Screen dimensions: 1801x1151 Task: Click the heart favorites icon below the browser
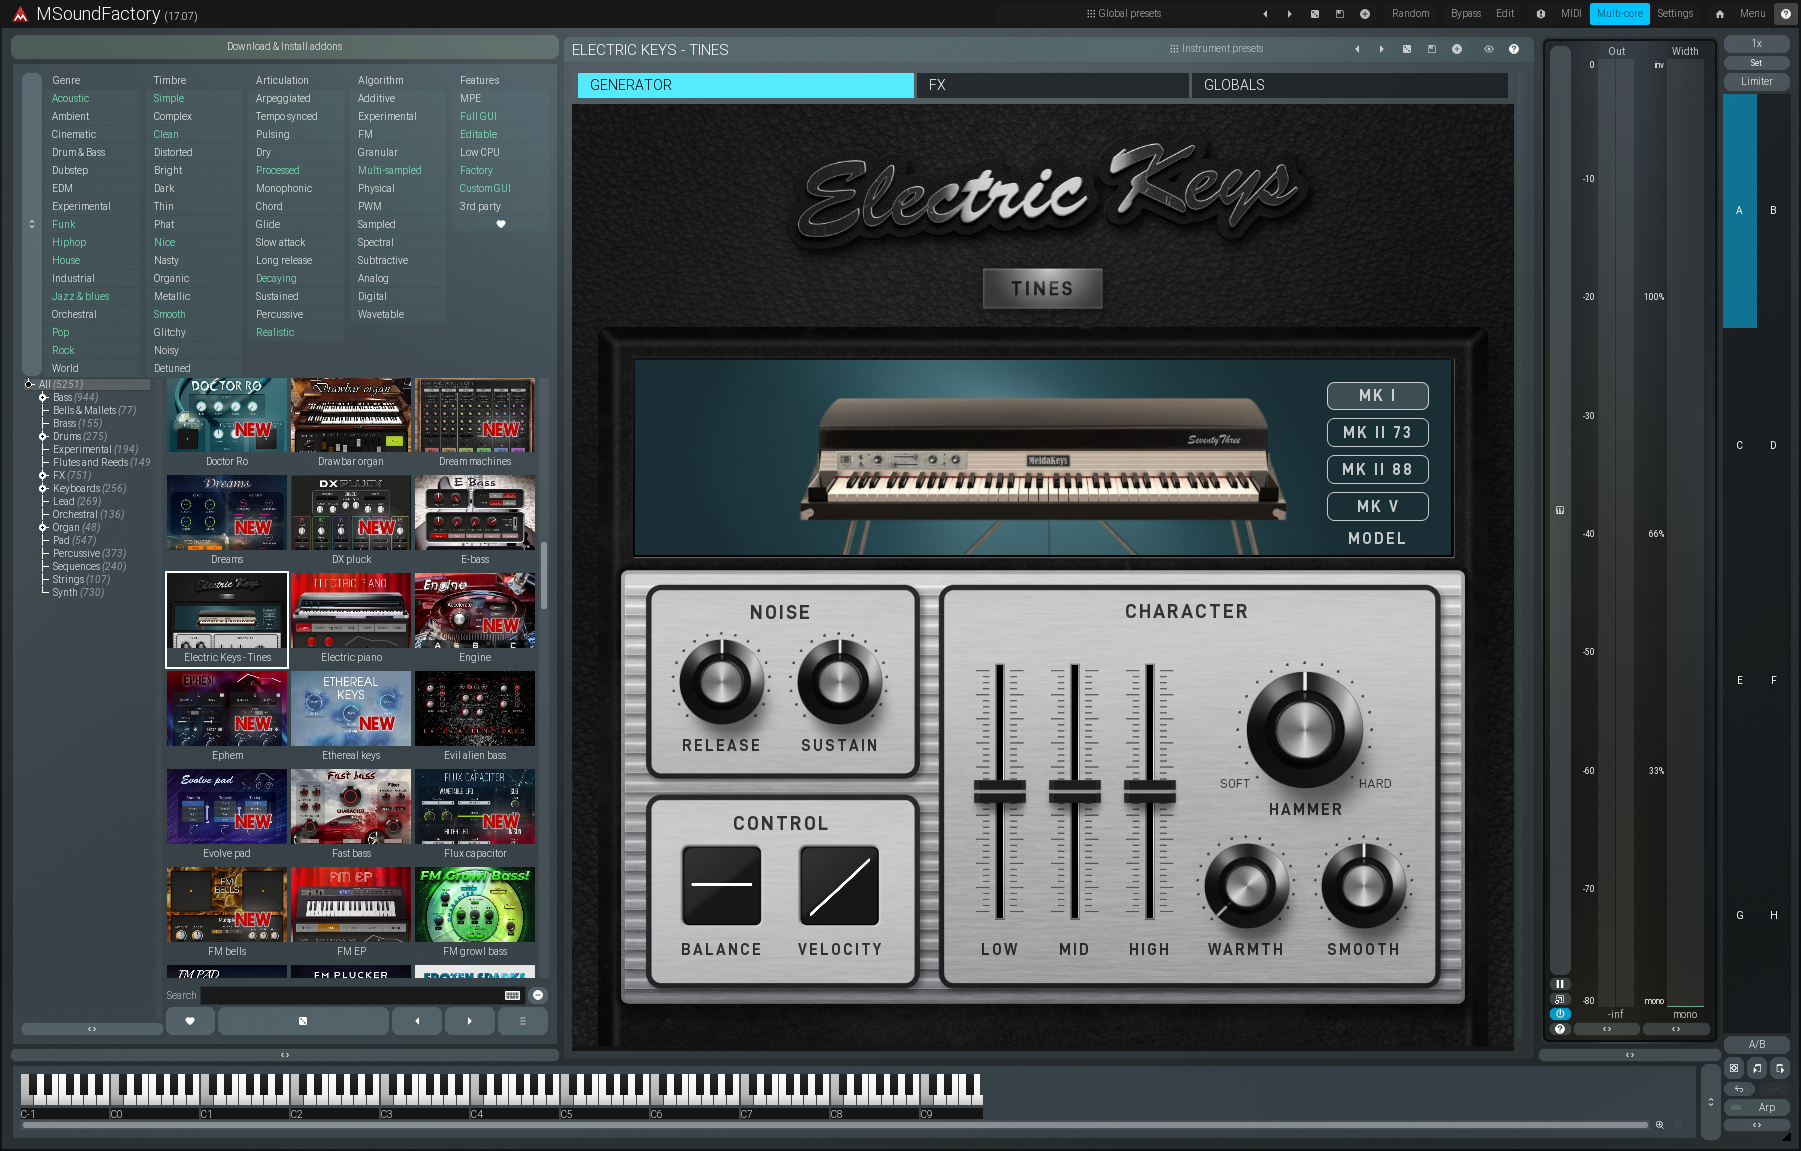click(190, 1020)
